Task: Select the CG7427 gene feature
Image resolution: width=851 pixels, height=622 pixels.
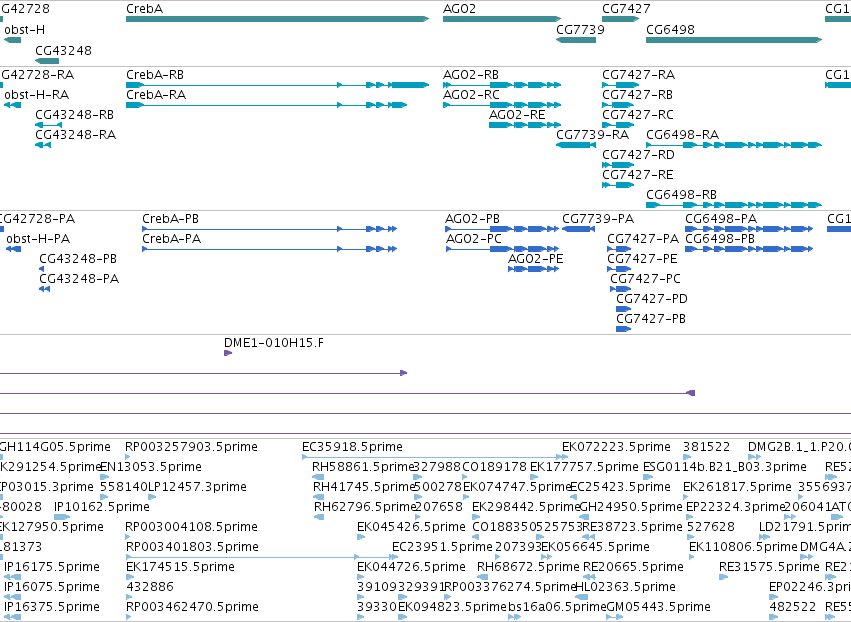Action: (621, 19)
